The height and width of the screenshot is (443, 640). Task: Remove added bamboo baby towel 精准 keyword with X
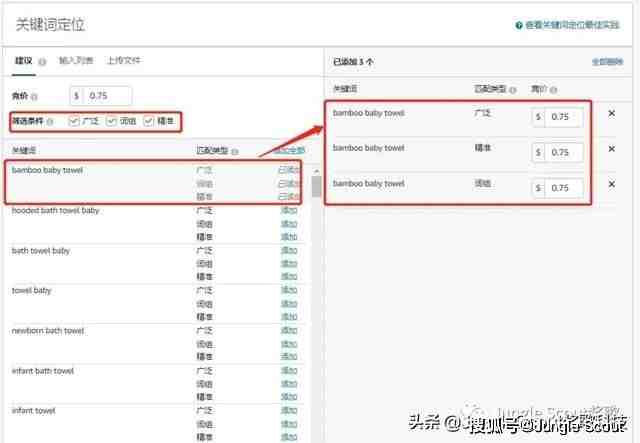(611, 149)
